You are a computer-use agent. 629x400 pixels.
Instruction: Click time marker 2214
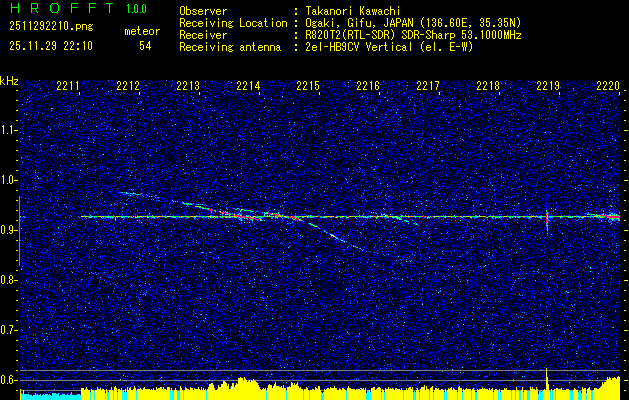tap(248, 85)
